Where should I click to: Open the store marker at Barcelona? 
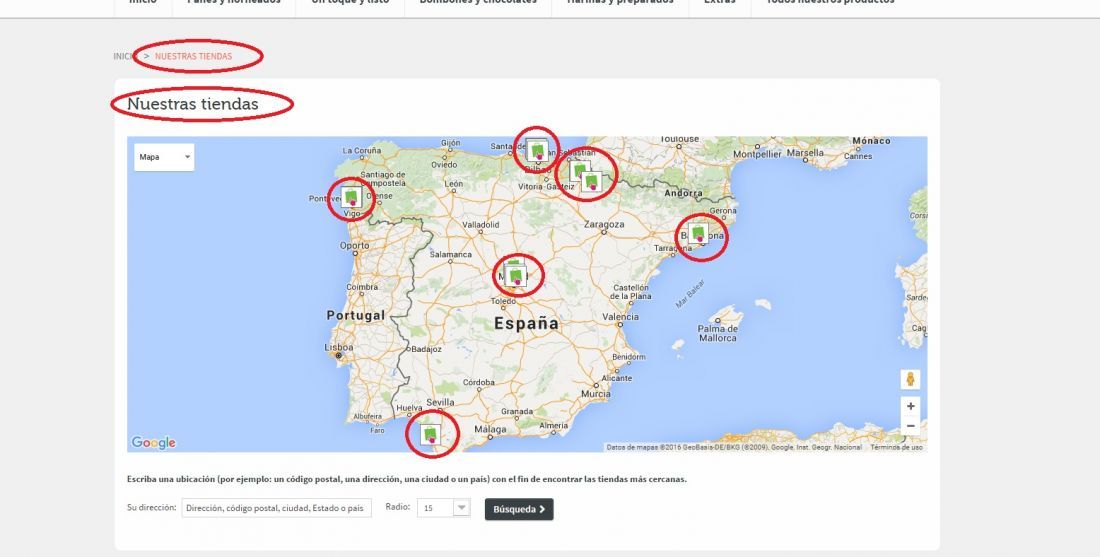[698, 234]
